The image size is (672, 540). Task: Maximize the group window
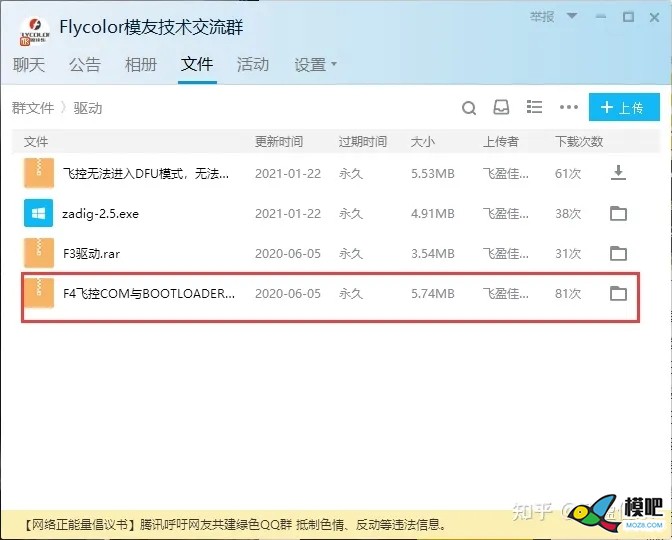point(628,17)
